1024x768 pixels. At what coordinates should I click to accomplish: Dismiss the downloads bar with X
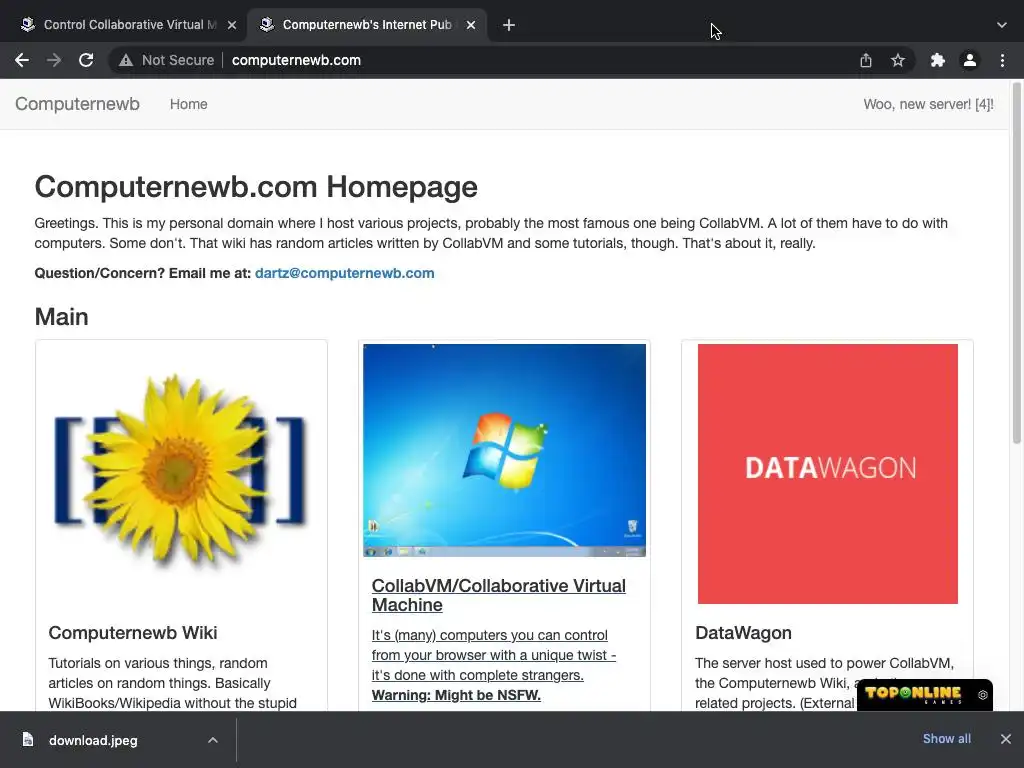1006,739
